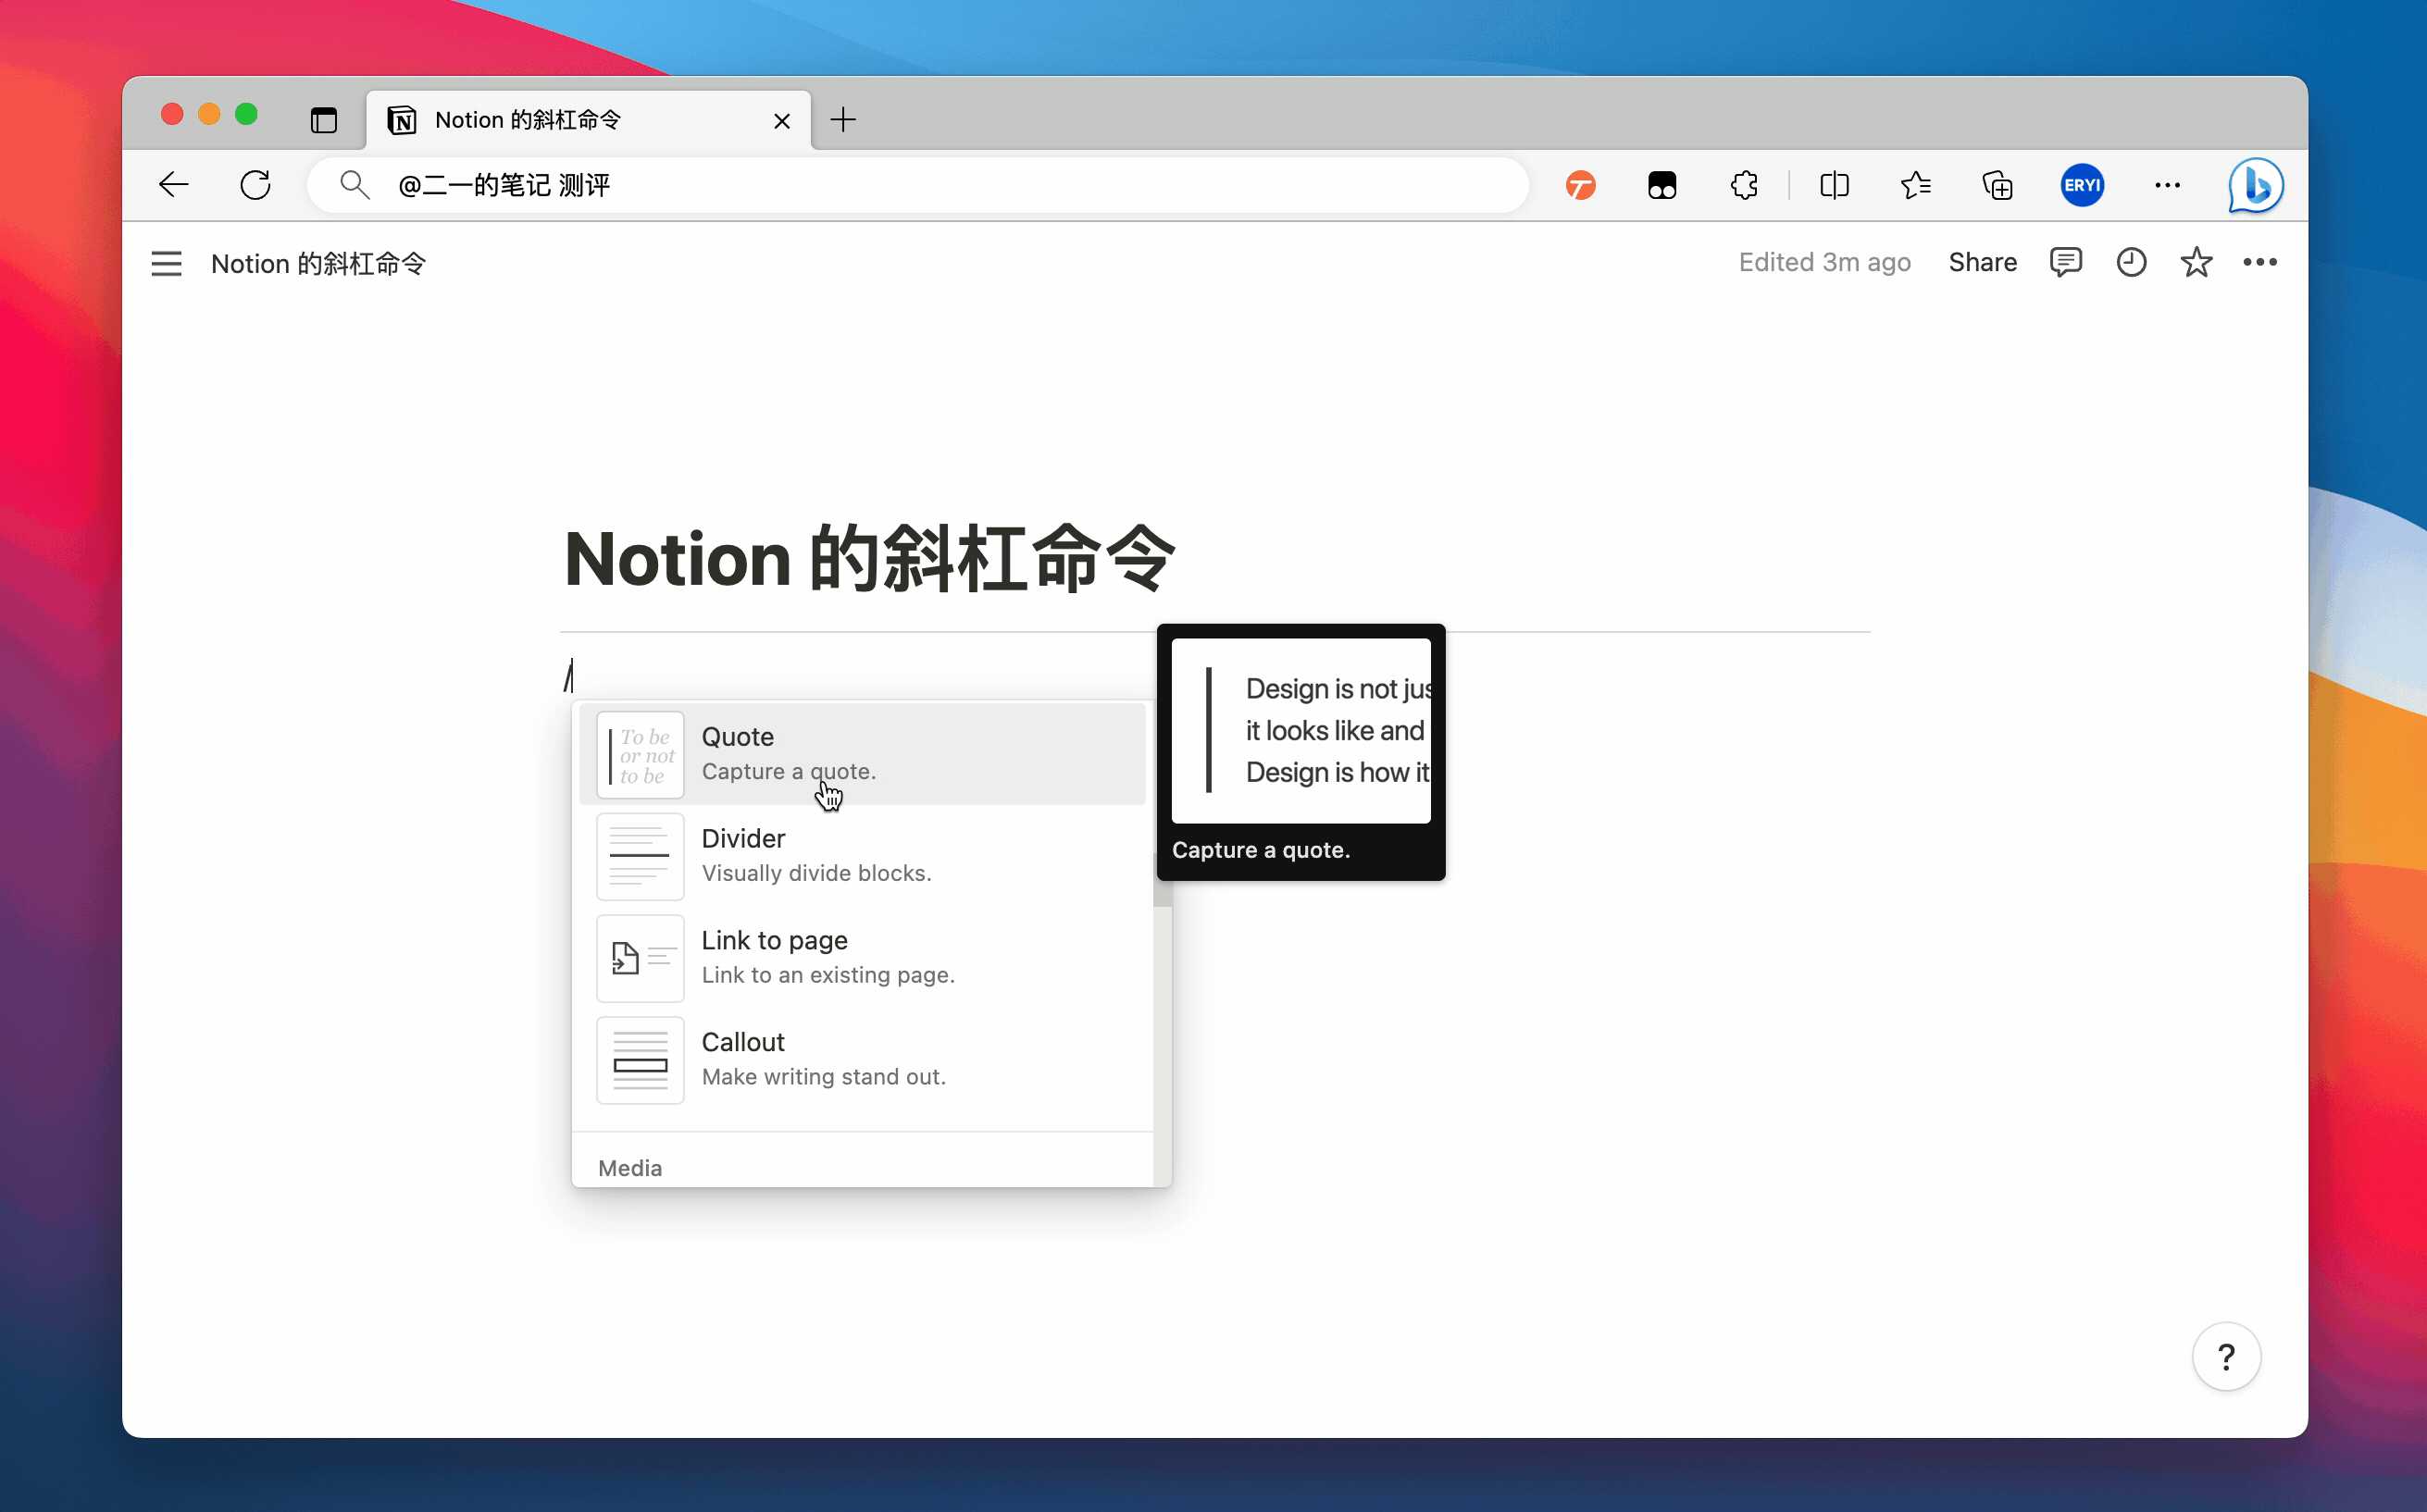The width and height of the screenshot is (2427, 1512).
Task: Click the Edited 3m ago text
Action: pos(1824,262)
